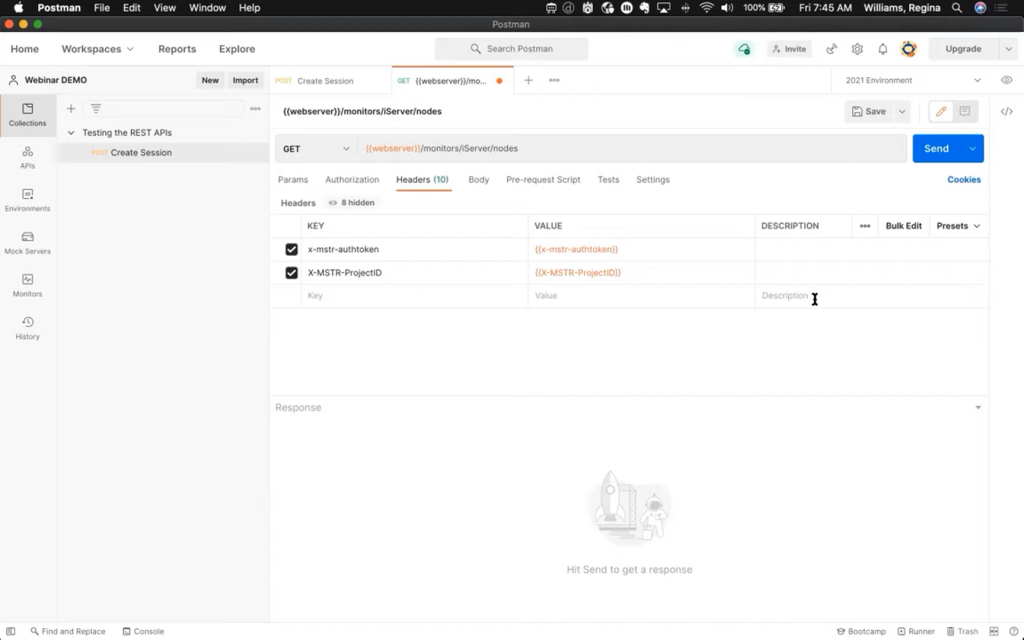Click the Bulk Edit button
The height and width of the screenshot is (640, 1024).
click(x=903, y=226)
